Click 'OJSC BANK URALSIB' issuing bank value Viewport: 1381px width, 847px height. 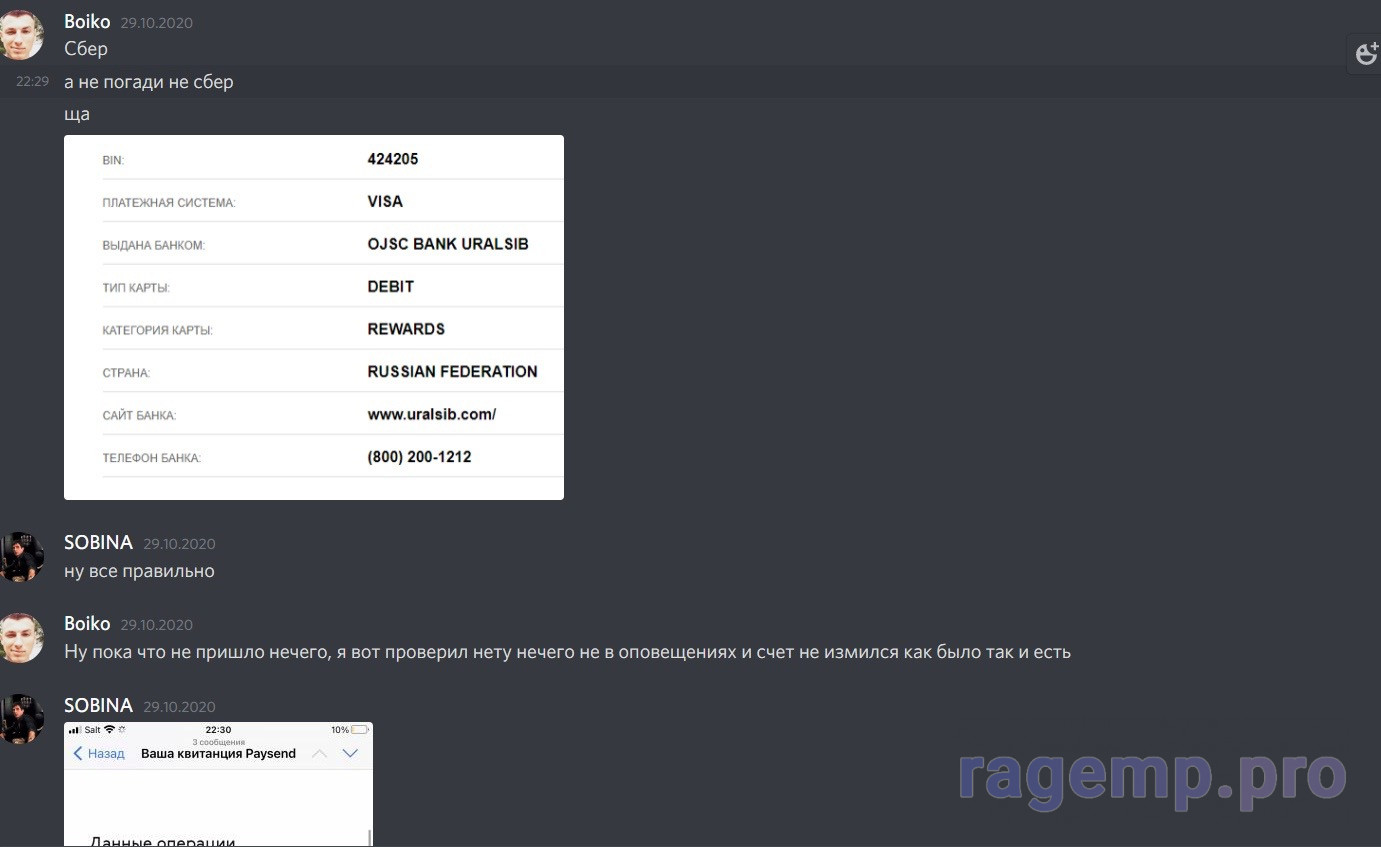[x=448, y=244]
